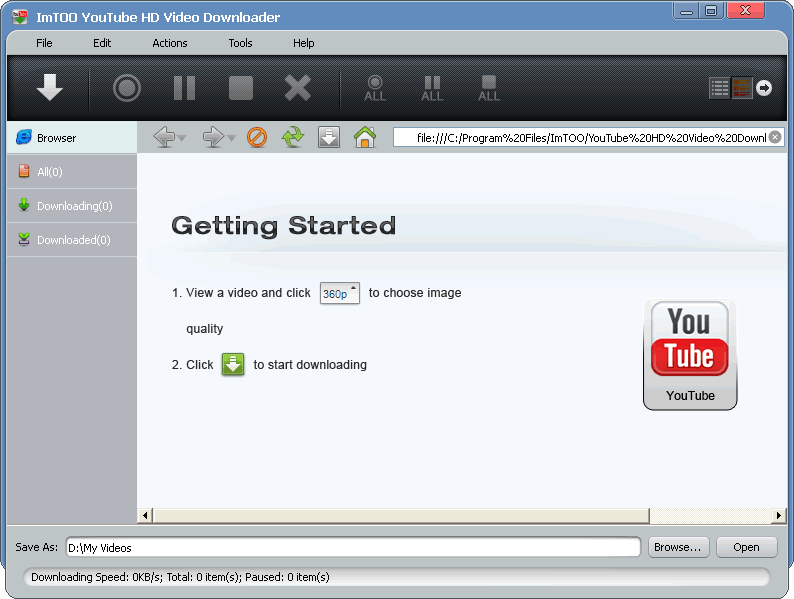Screen dimensions: 794x599
Task: Click the horizontal scrollbar left arrow
Action: [145, 515]
